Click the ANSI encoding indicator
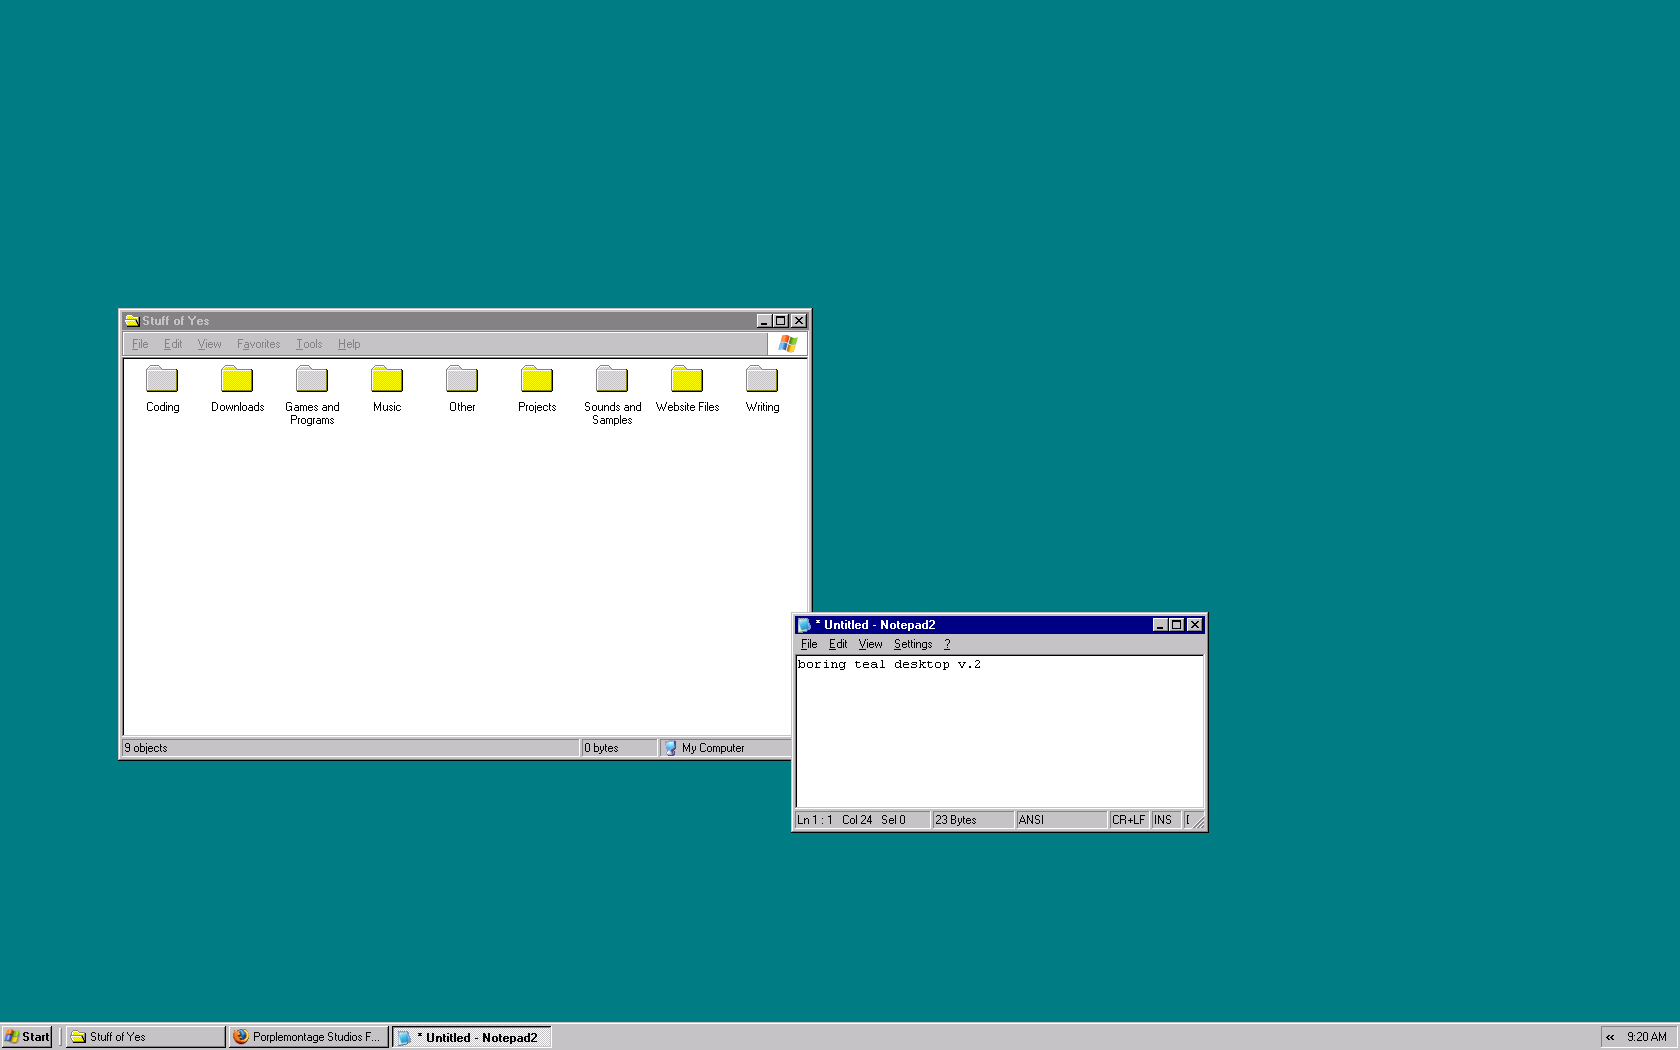Viewport: 1680px width, 1050px height. pos(1030,819)
